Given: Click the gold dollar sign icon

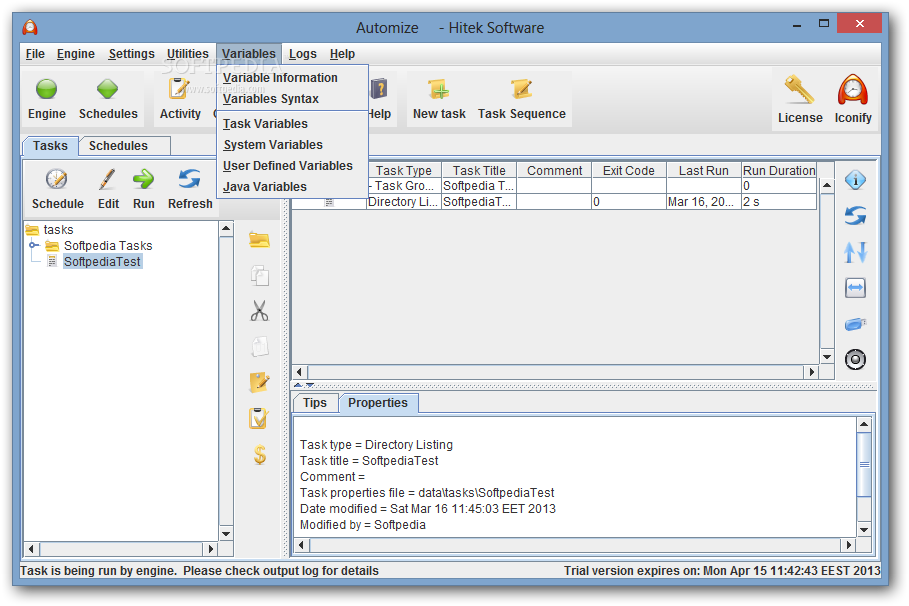Looking at the screenshot, I should click(260, 455).
